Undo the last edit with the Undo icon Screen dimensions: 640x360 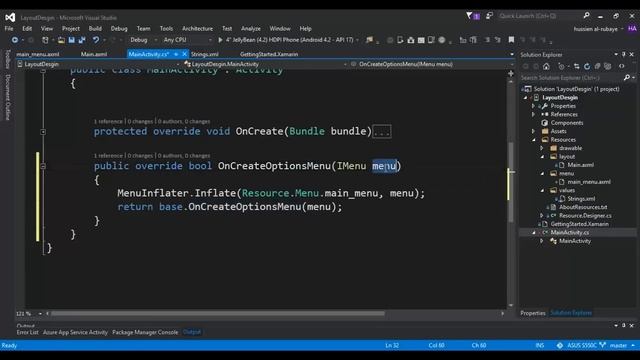click(96, 40)
